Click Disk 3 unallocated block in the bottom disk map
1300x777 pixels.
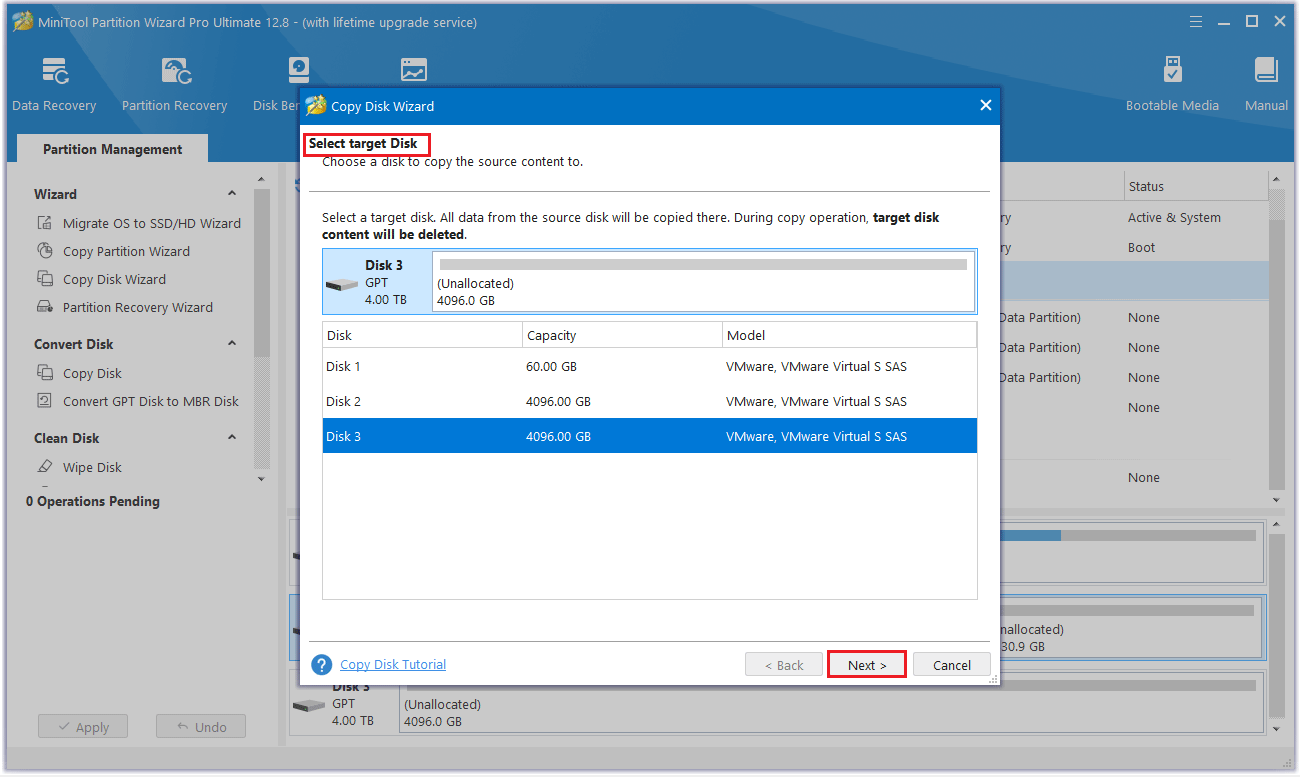(830, 703)
